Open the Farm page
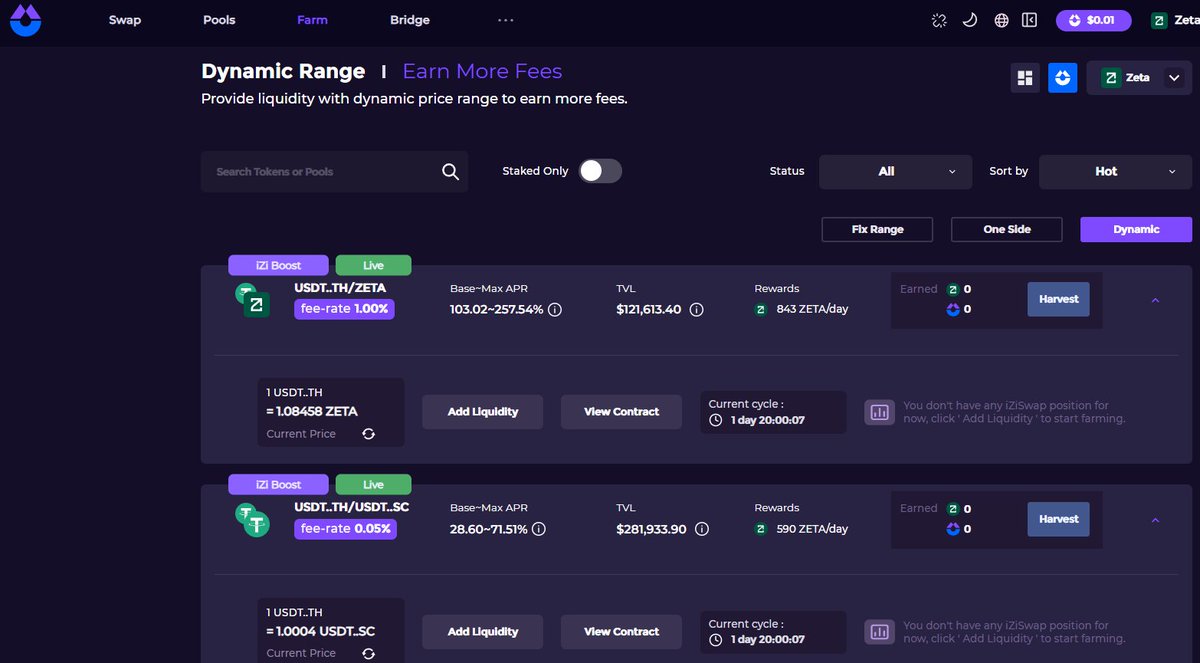1200x663 pixels. tap(312, 20)
